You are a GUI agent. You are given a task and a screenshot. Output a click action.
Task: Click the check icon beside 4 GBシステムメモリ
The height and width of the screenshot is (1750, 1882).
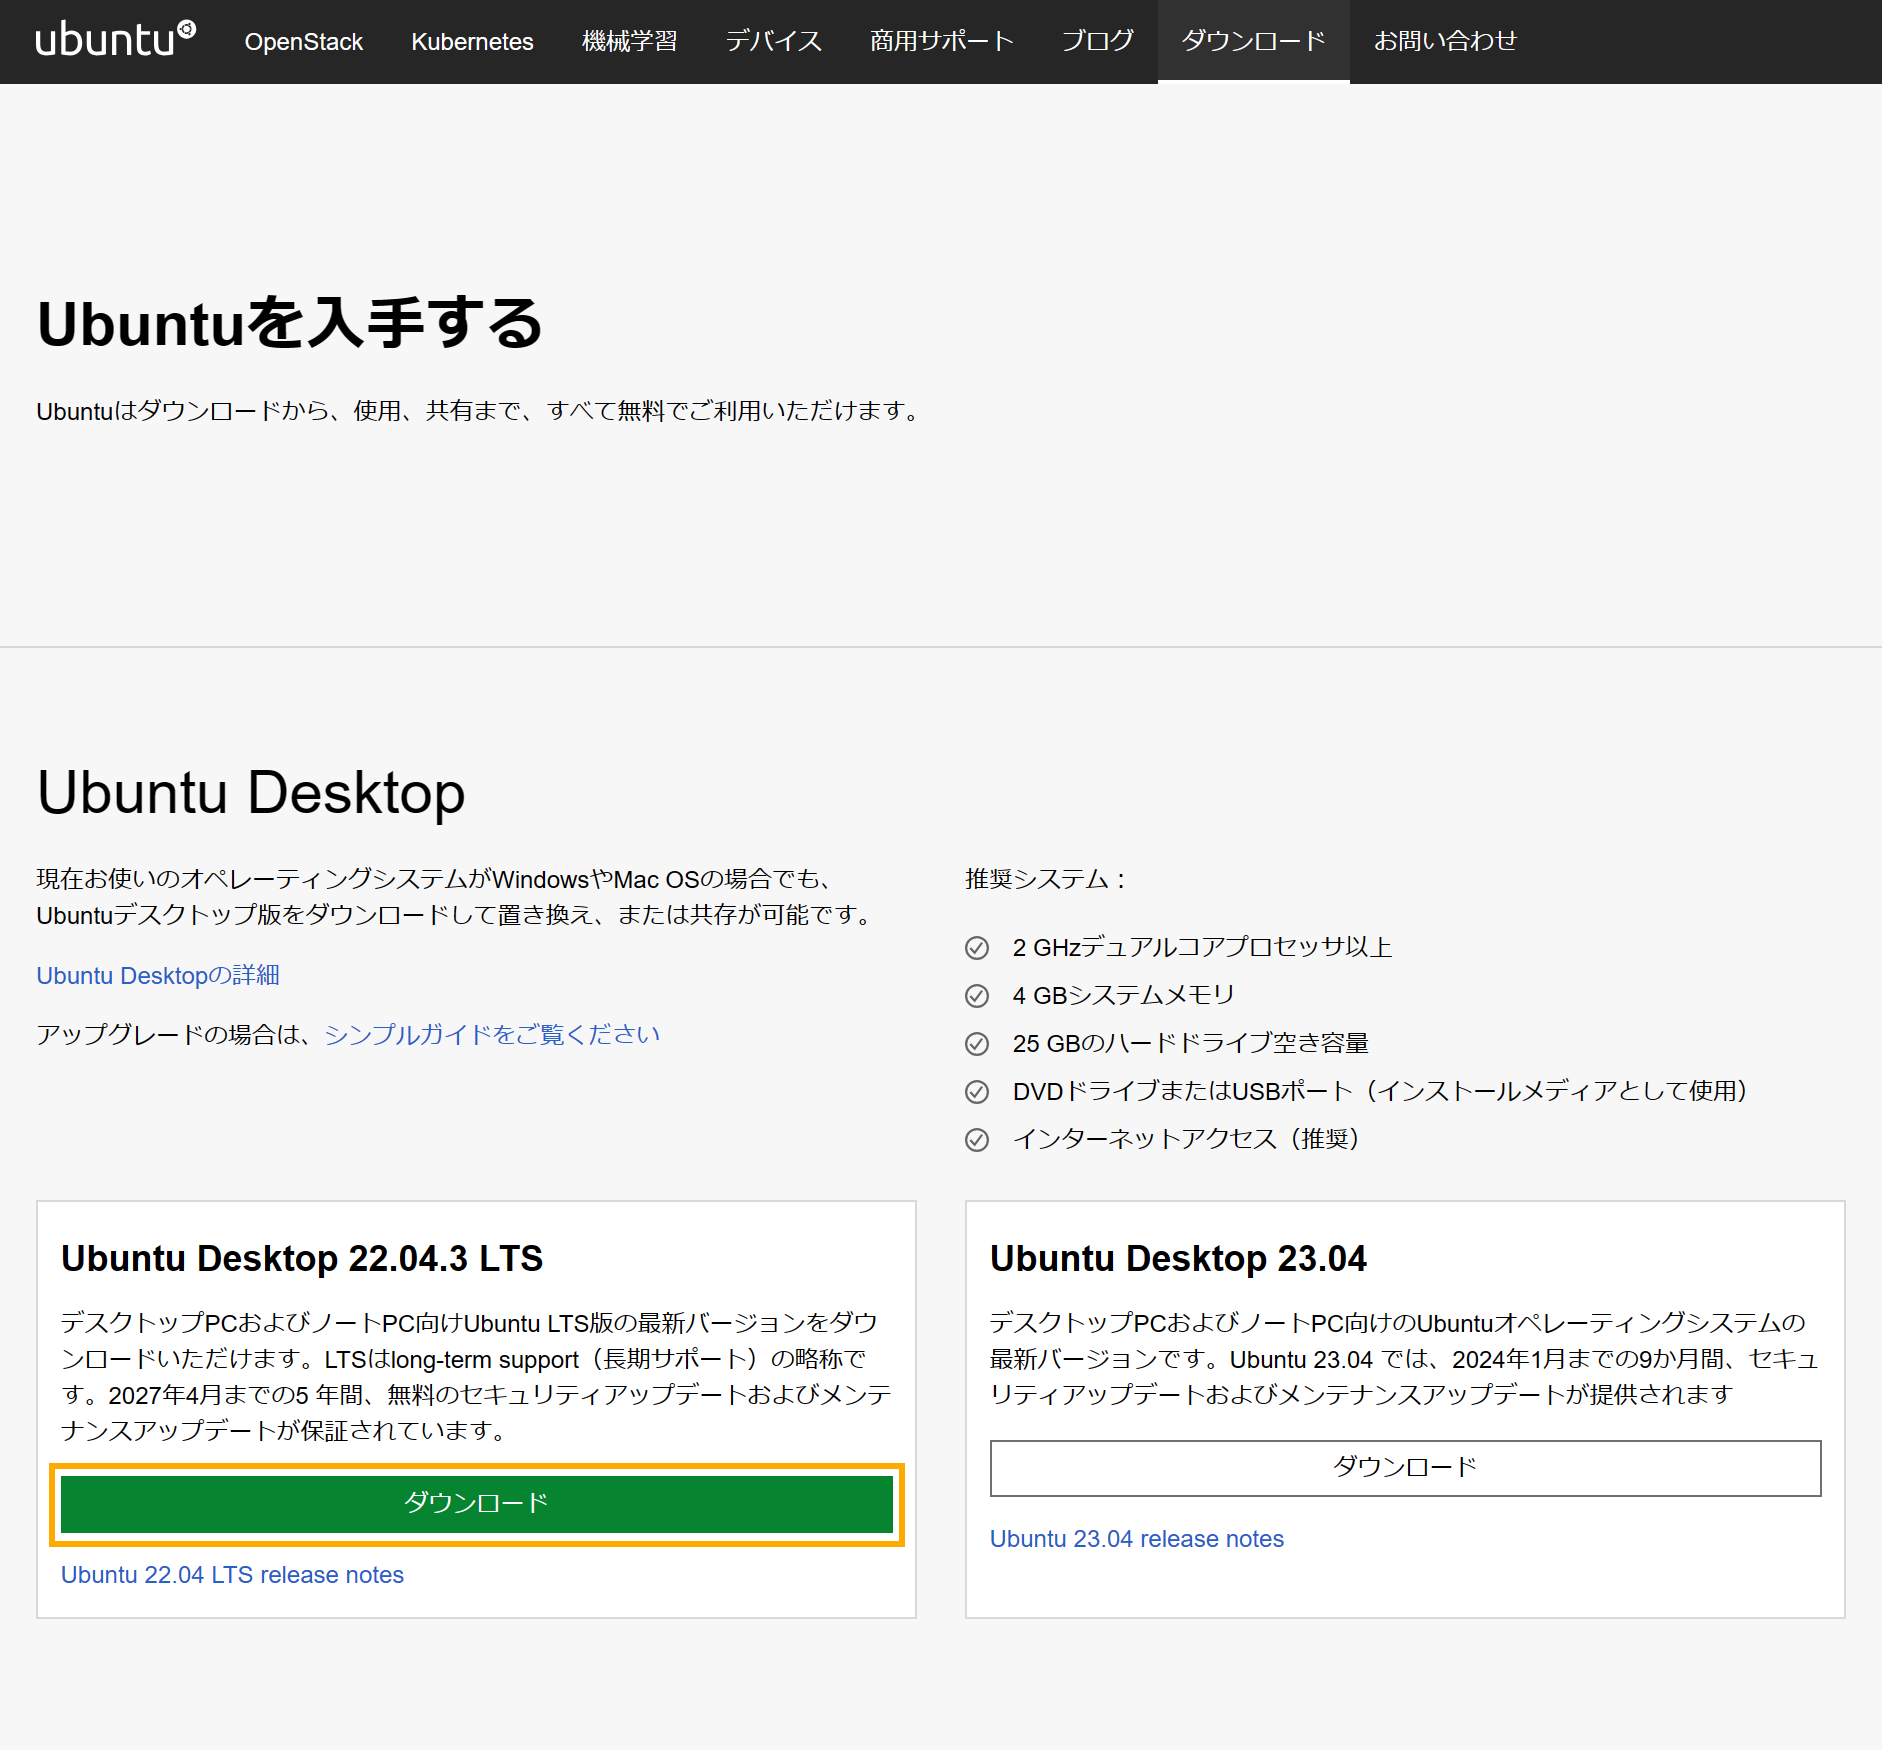[977, 996]
